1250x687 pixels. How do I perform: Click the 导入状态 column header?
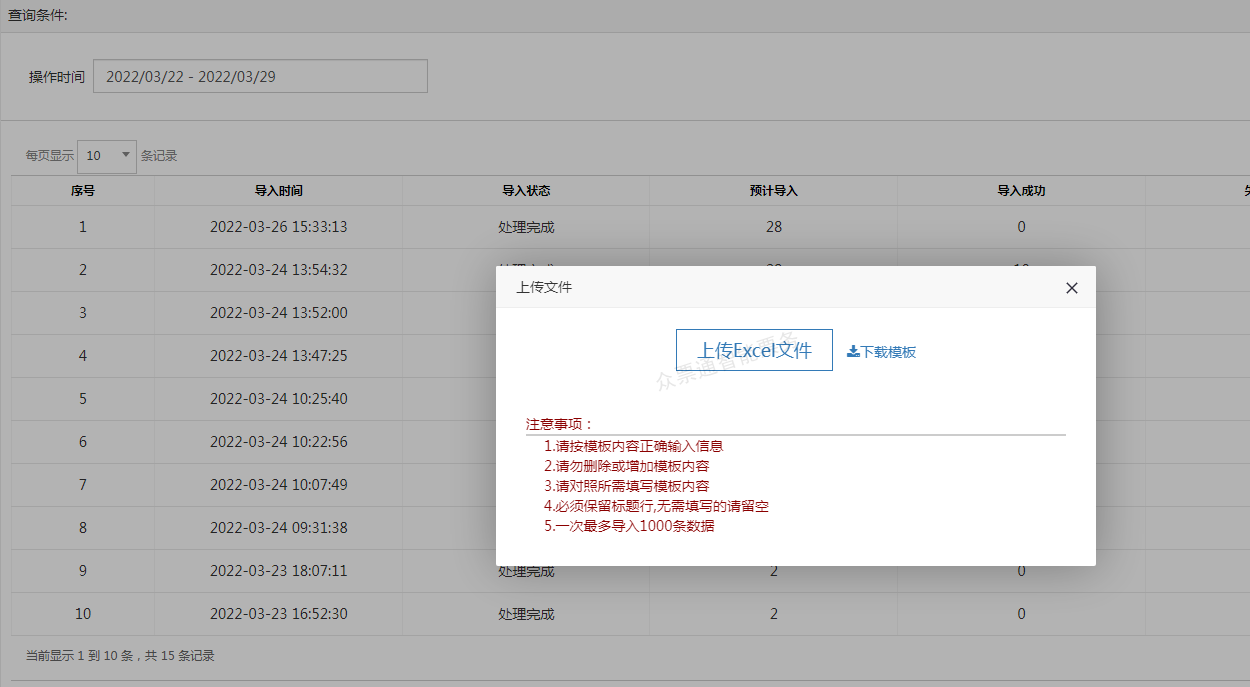tap(526, 191)
